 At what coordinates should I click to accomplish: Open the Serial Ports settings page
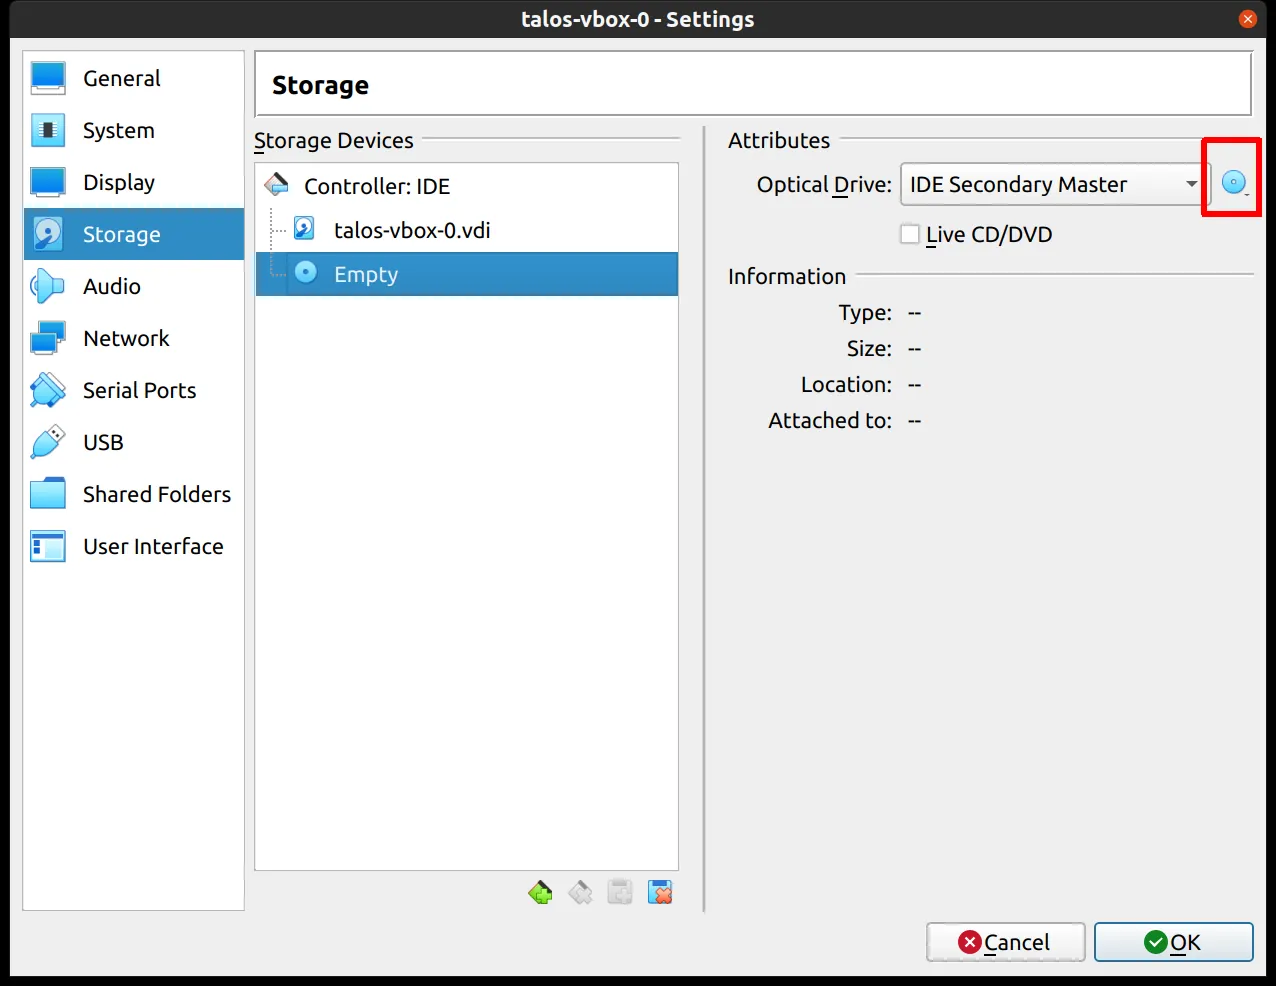[x=139, y=390]
